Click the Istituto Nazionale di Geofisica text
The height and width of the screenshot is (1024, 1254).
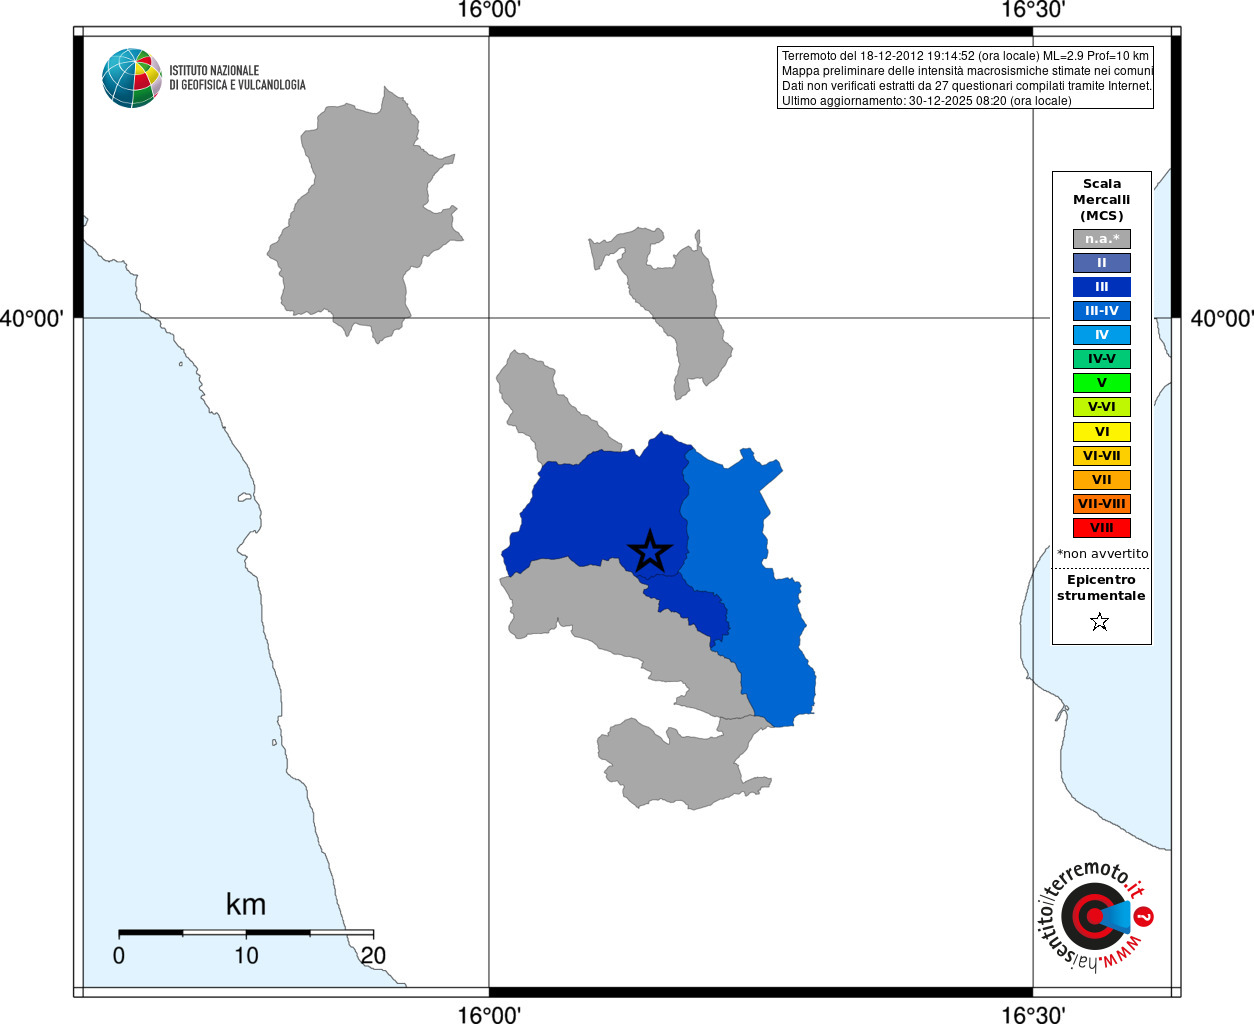[x=237, y=78]
